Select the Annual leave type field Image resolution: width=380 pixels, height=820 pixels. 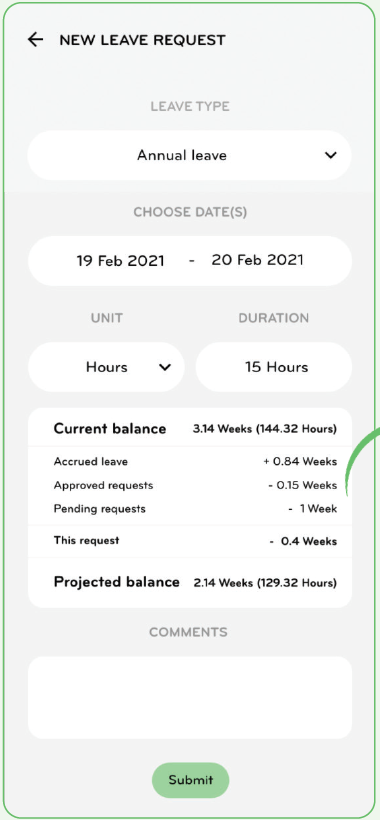[189, 155]
